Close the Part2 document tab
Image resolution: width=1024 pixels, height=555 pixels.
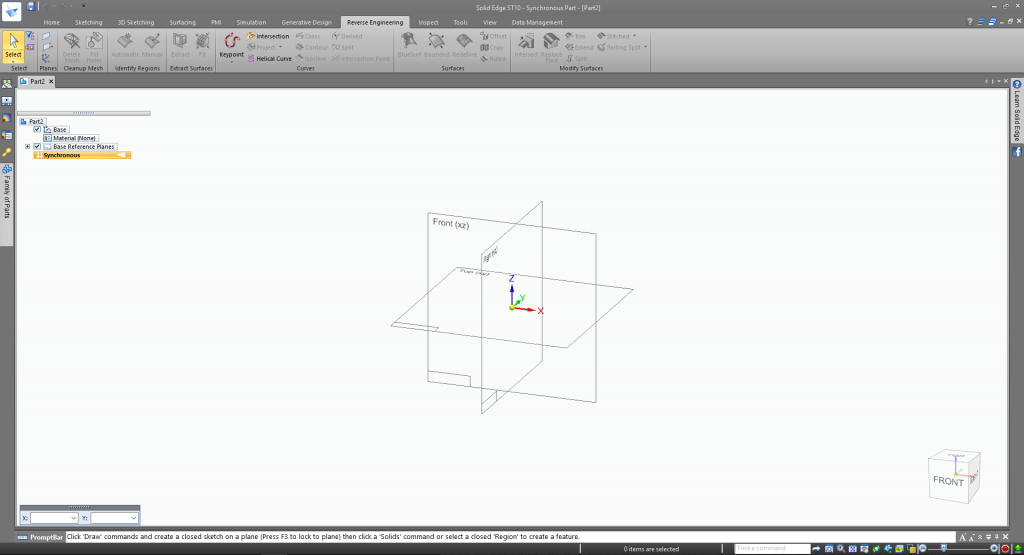point(51,82)
